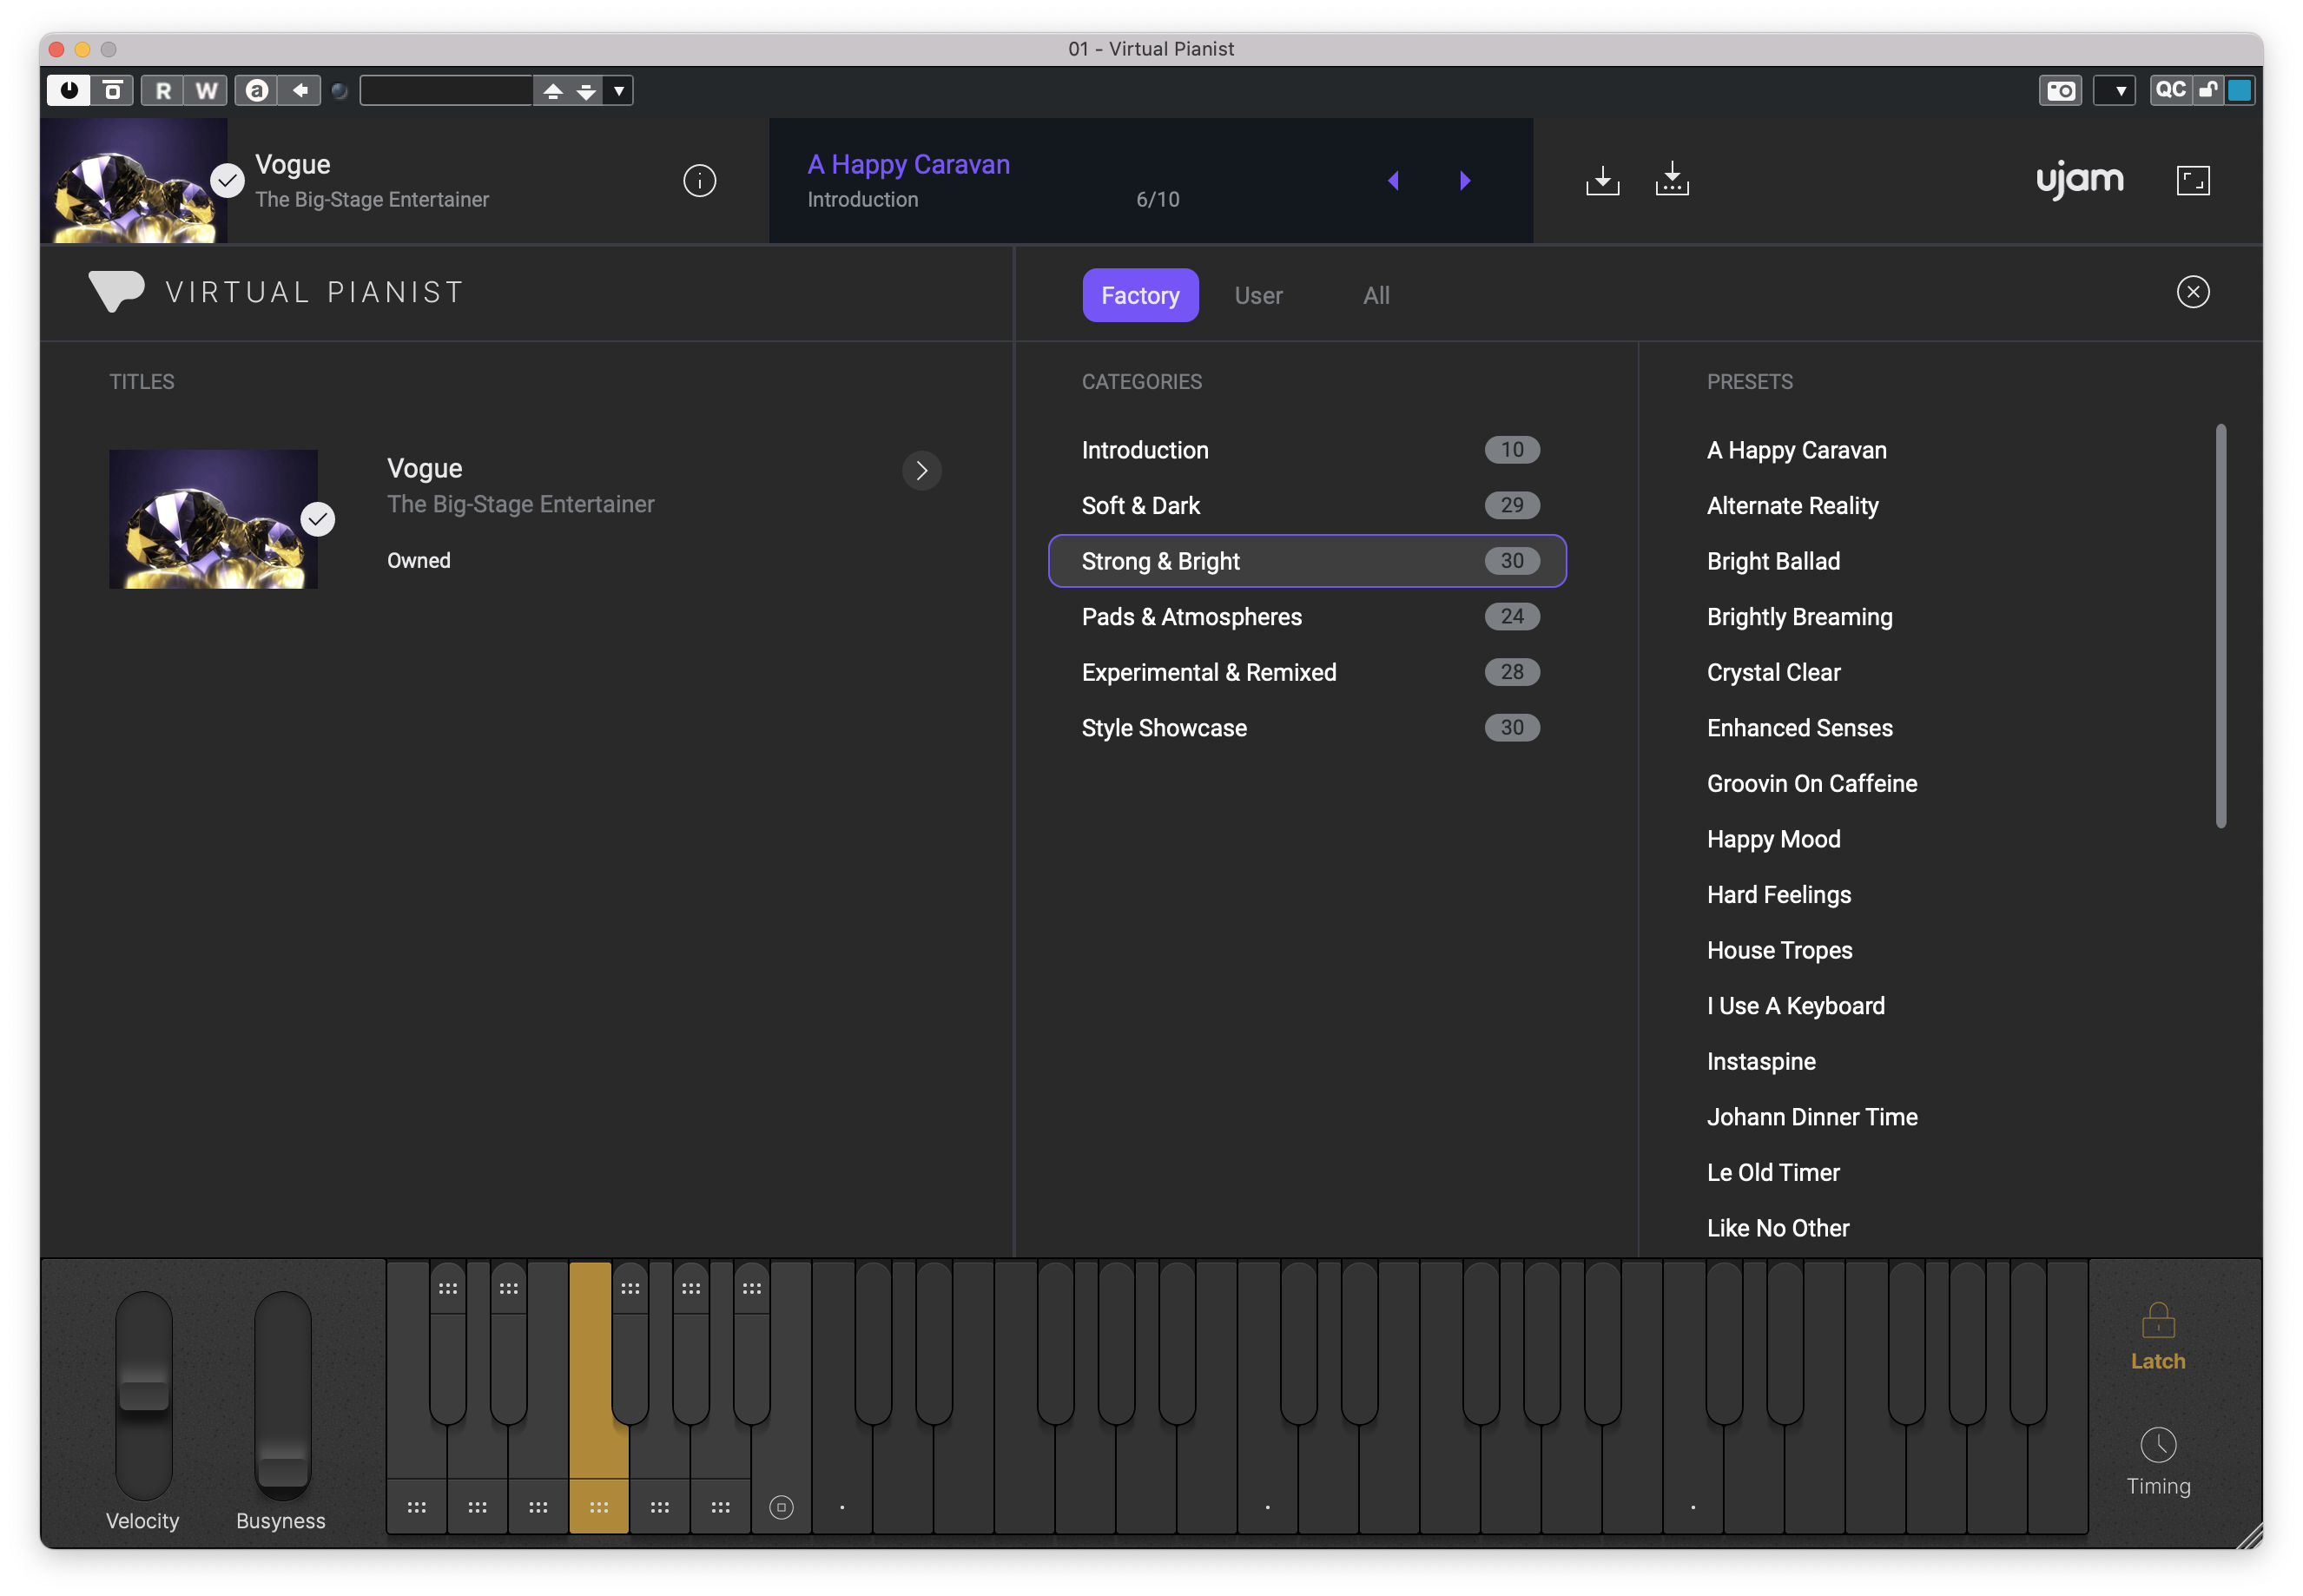Load the next host program with down arrow
2303x1596 pixels.
coord(586,91)
